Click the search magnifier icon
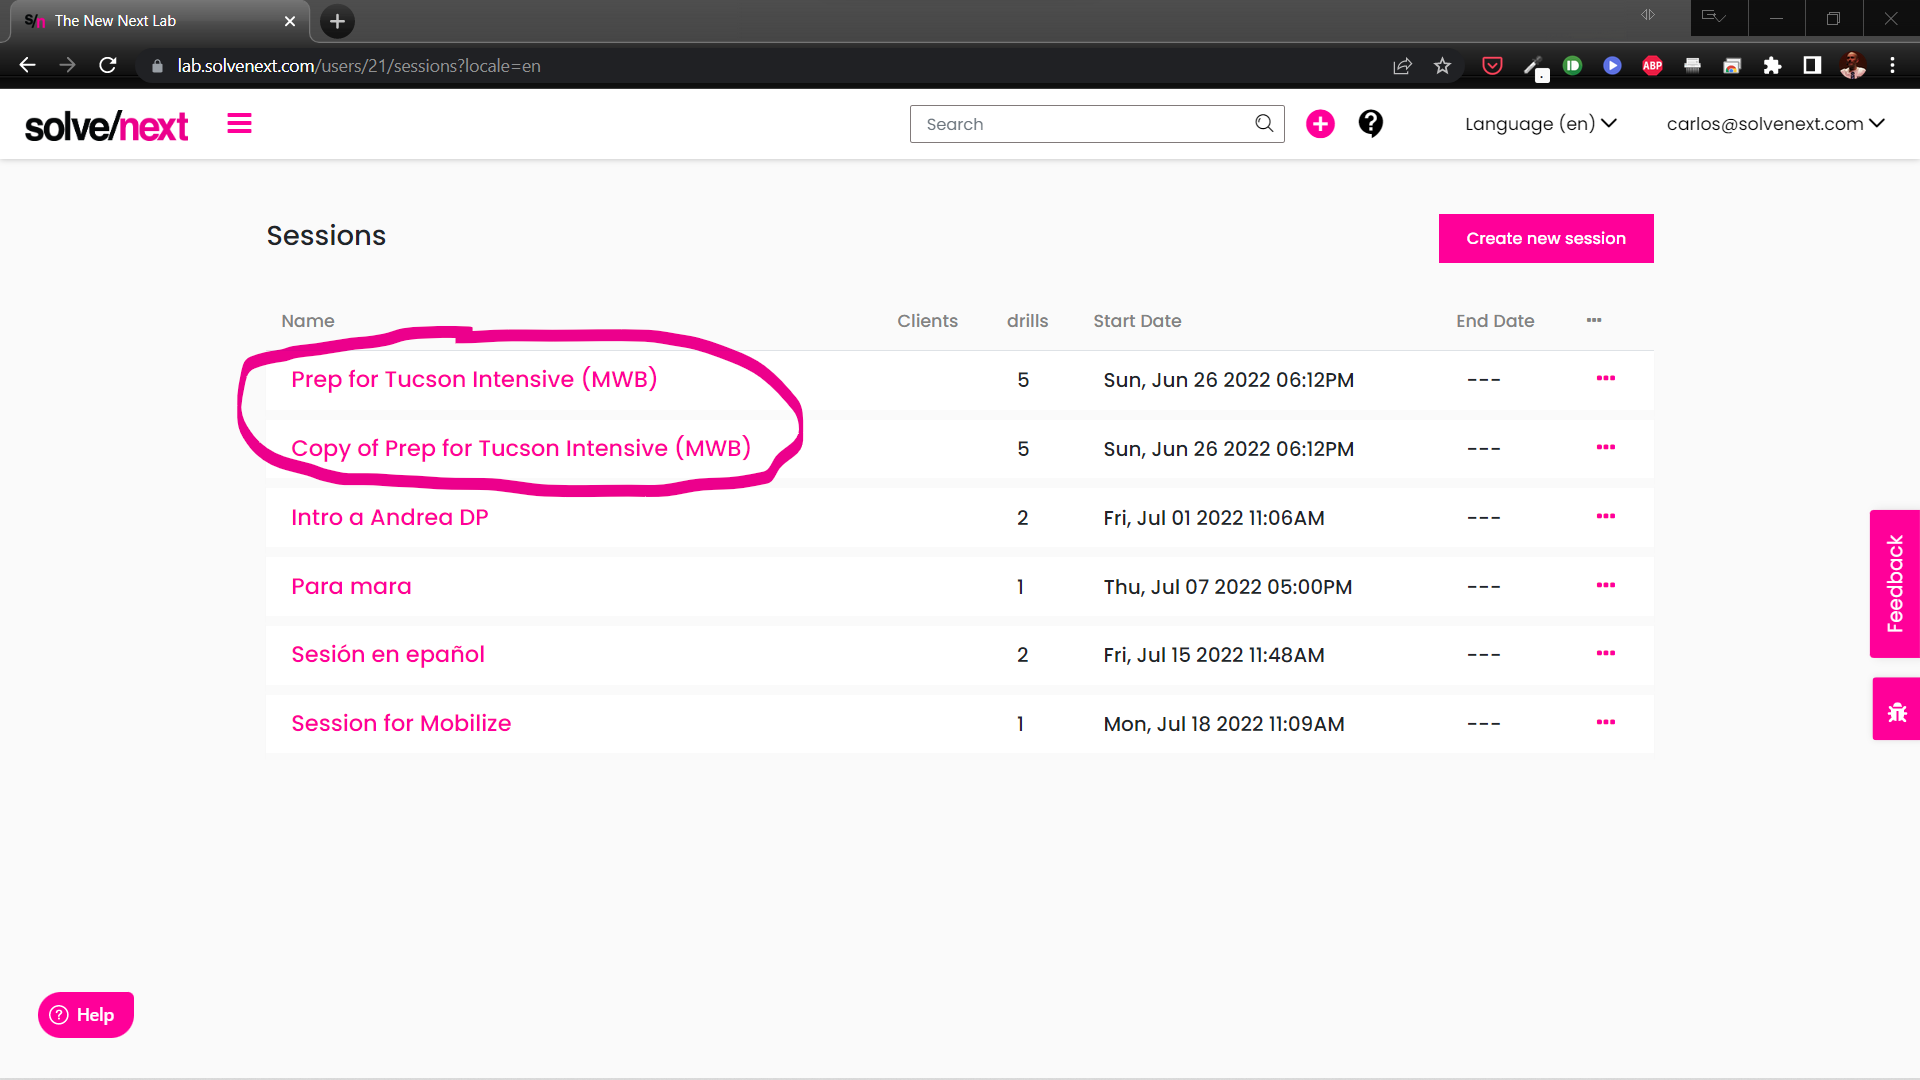Viewport: 1920px width, 1080px height. click(x=1264, y=124)
